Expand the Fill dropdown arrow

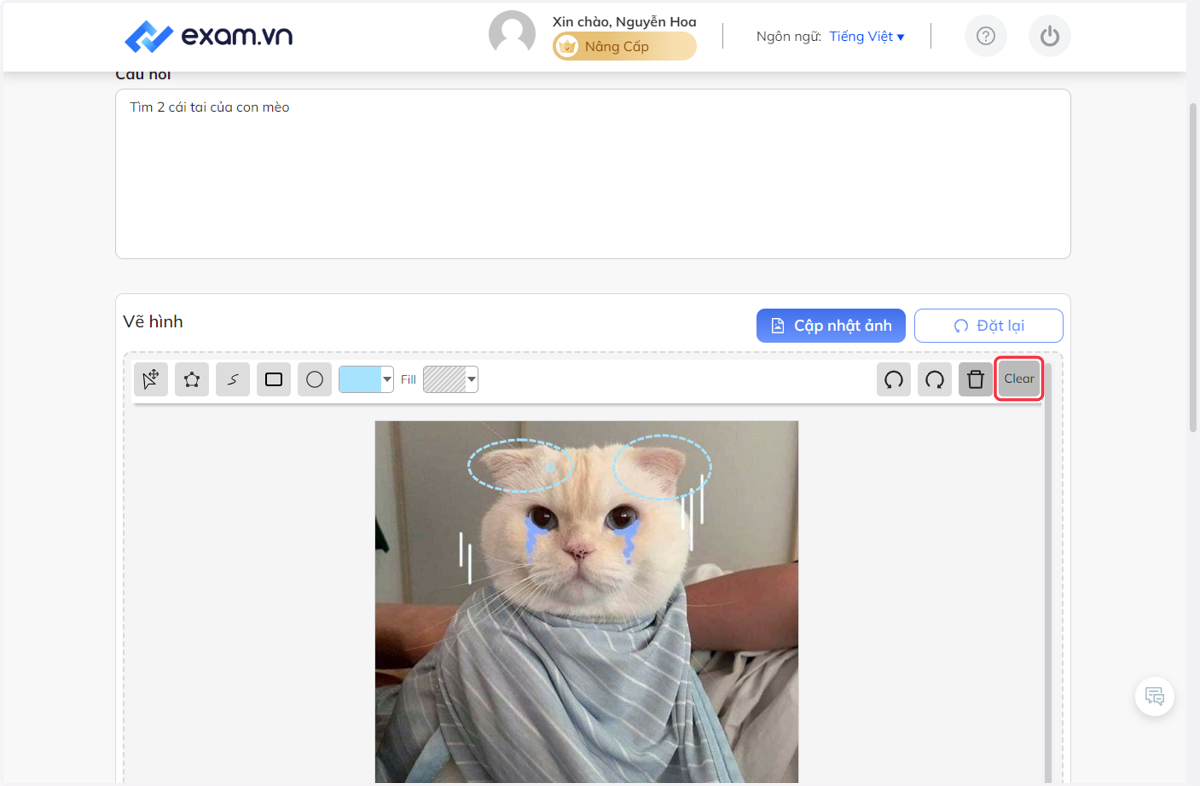(x=472, y=379)
